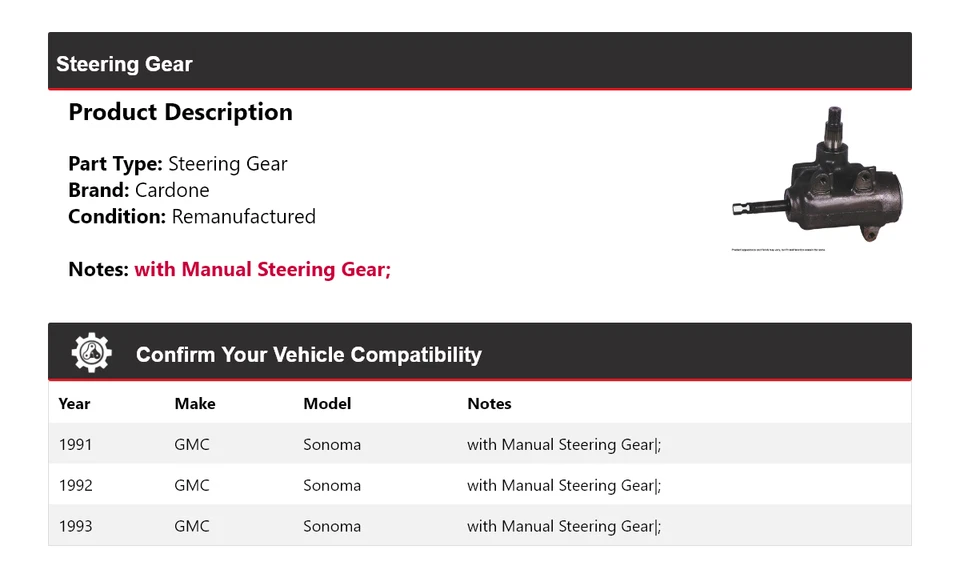
Task: Click the Steering Gear header bar title
Action: 124,64
